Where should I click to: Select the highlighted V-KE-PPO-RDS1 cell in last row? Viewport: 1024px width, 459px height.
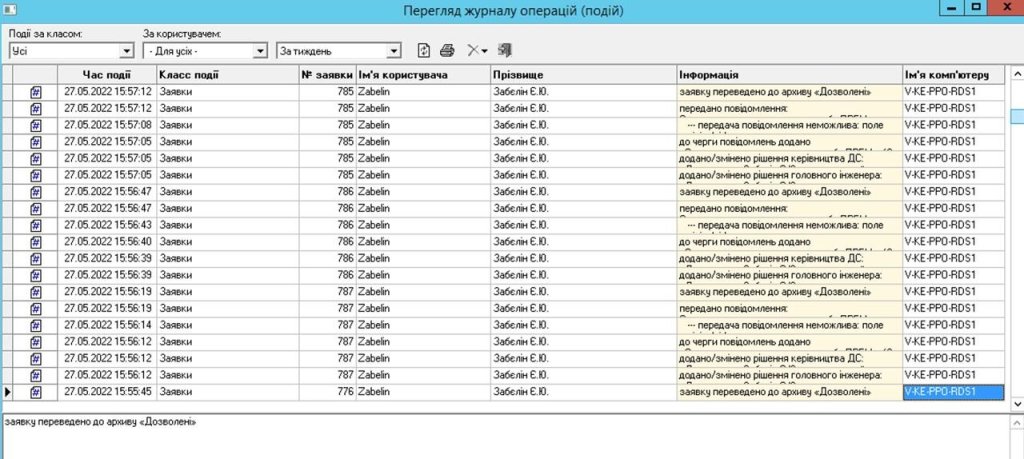[952, 392]
